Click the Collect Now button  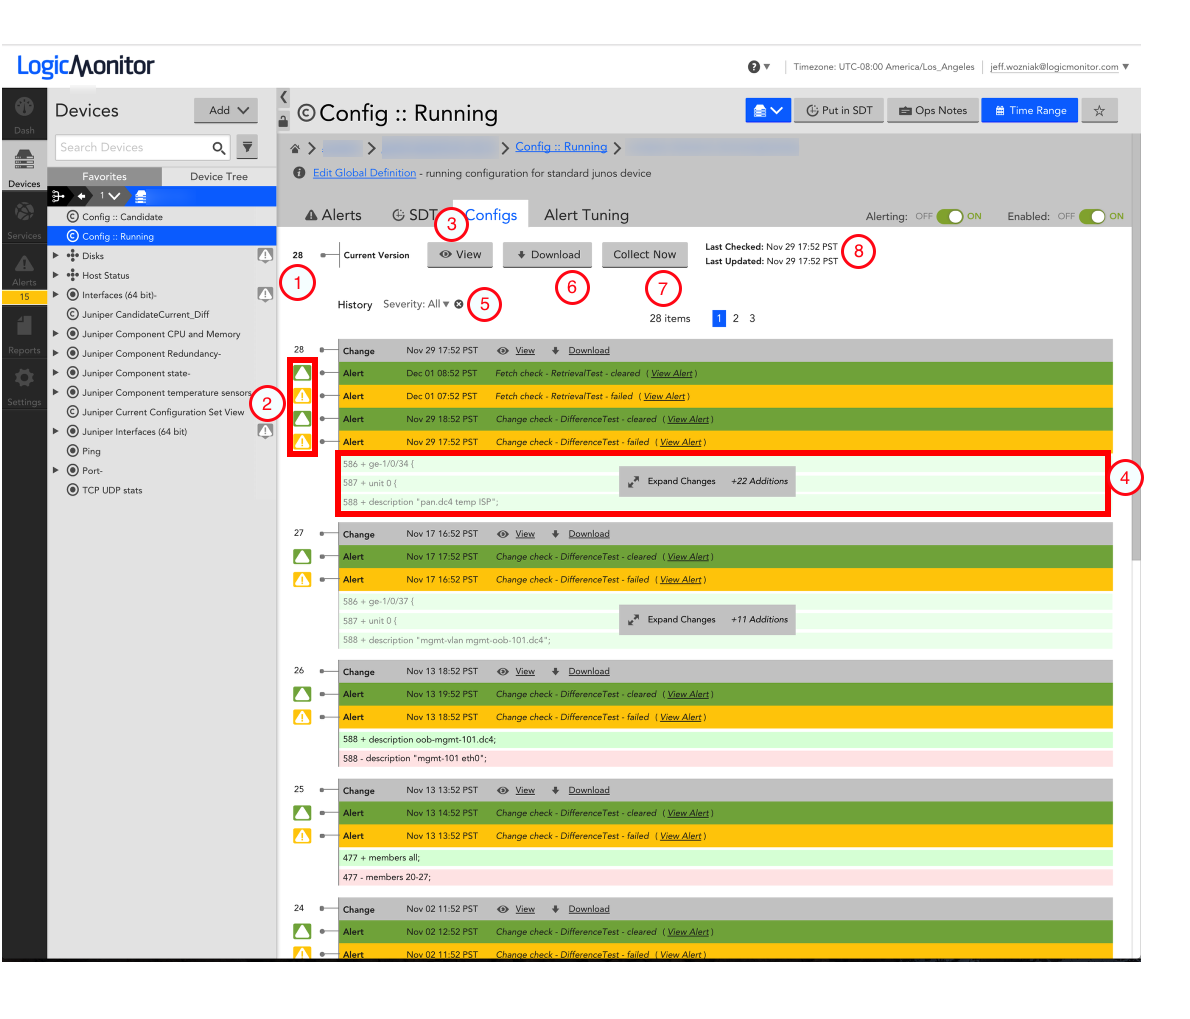coord(644,255)
